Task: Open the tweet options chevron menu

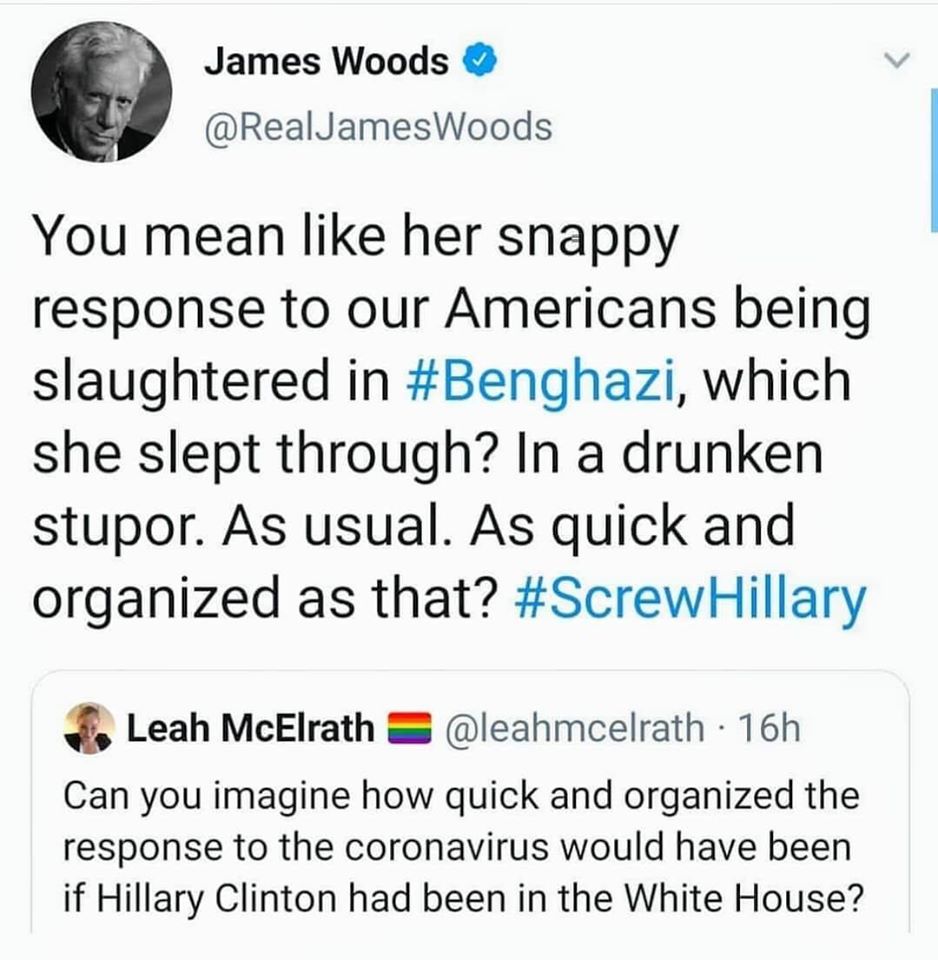Action: (x=897, y=59)
